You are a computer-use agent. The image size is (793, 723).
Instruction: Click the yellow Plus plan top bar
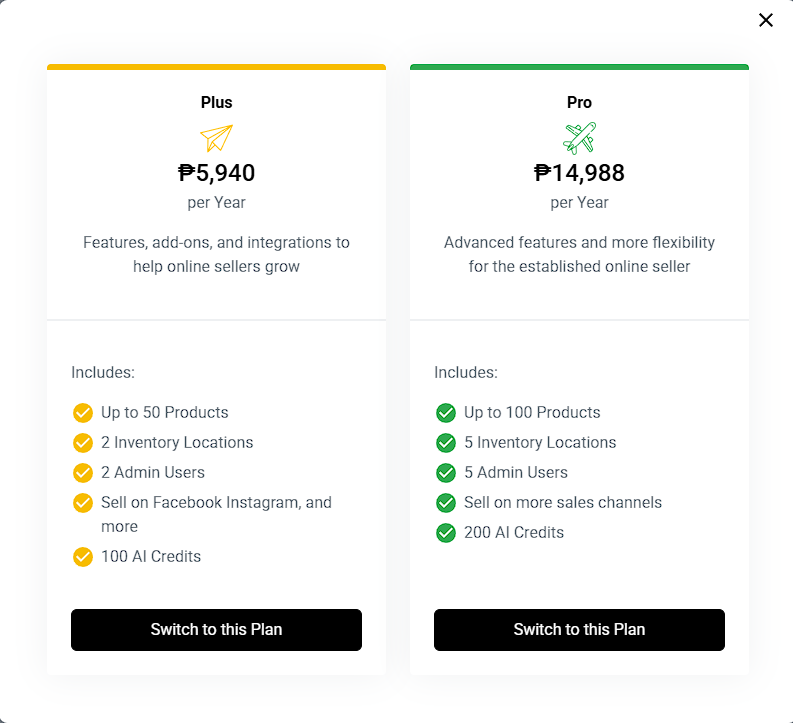pyautogui.click(x=216, y=67)
